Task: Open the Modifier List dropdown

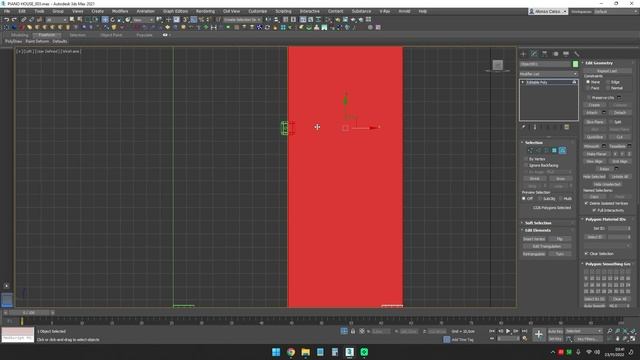Action: tap(549, 74)
